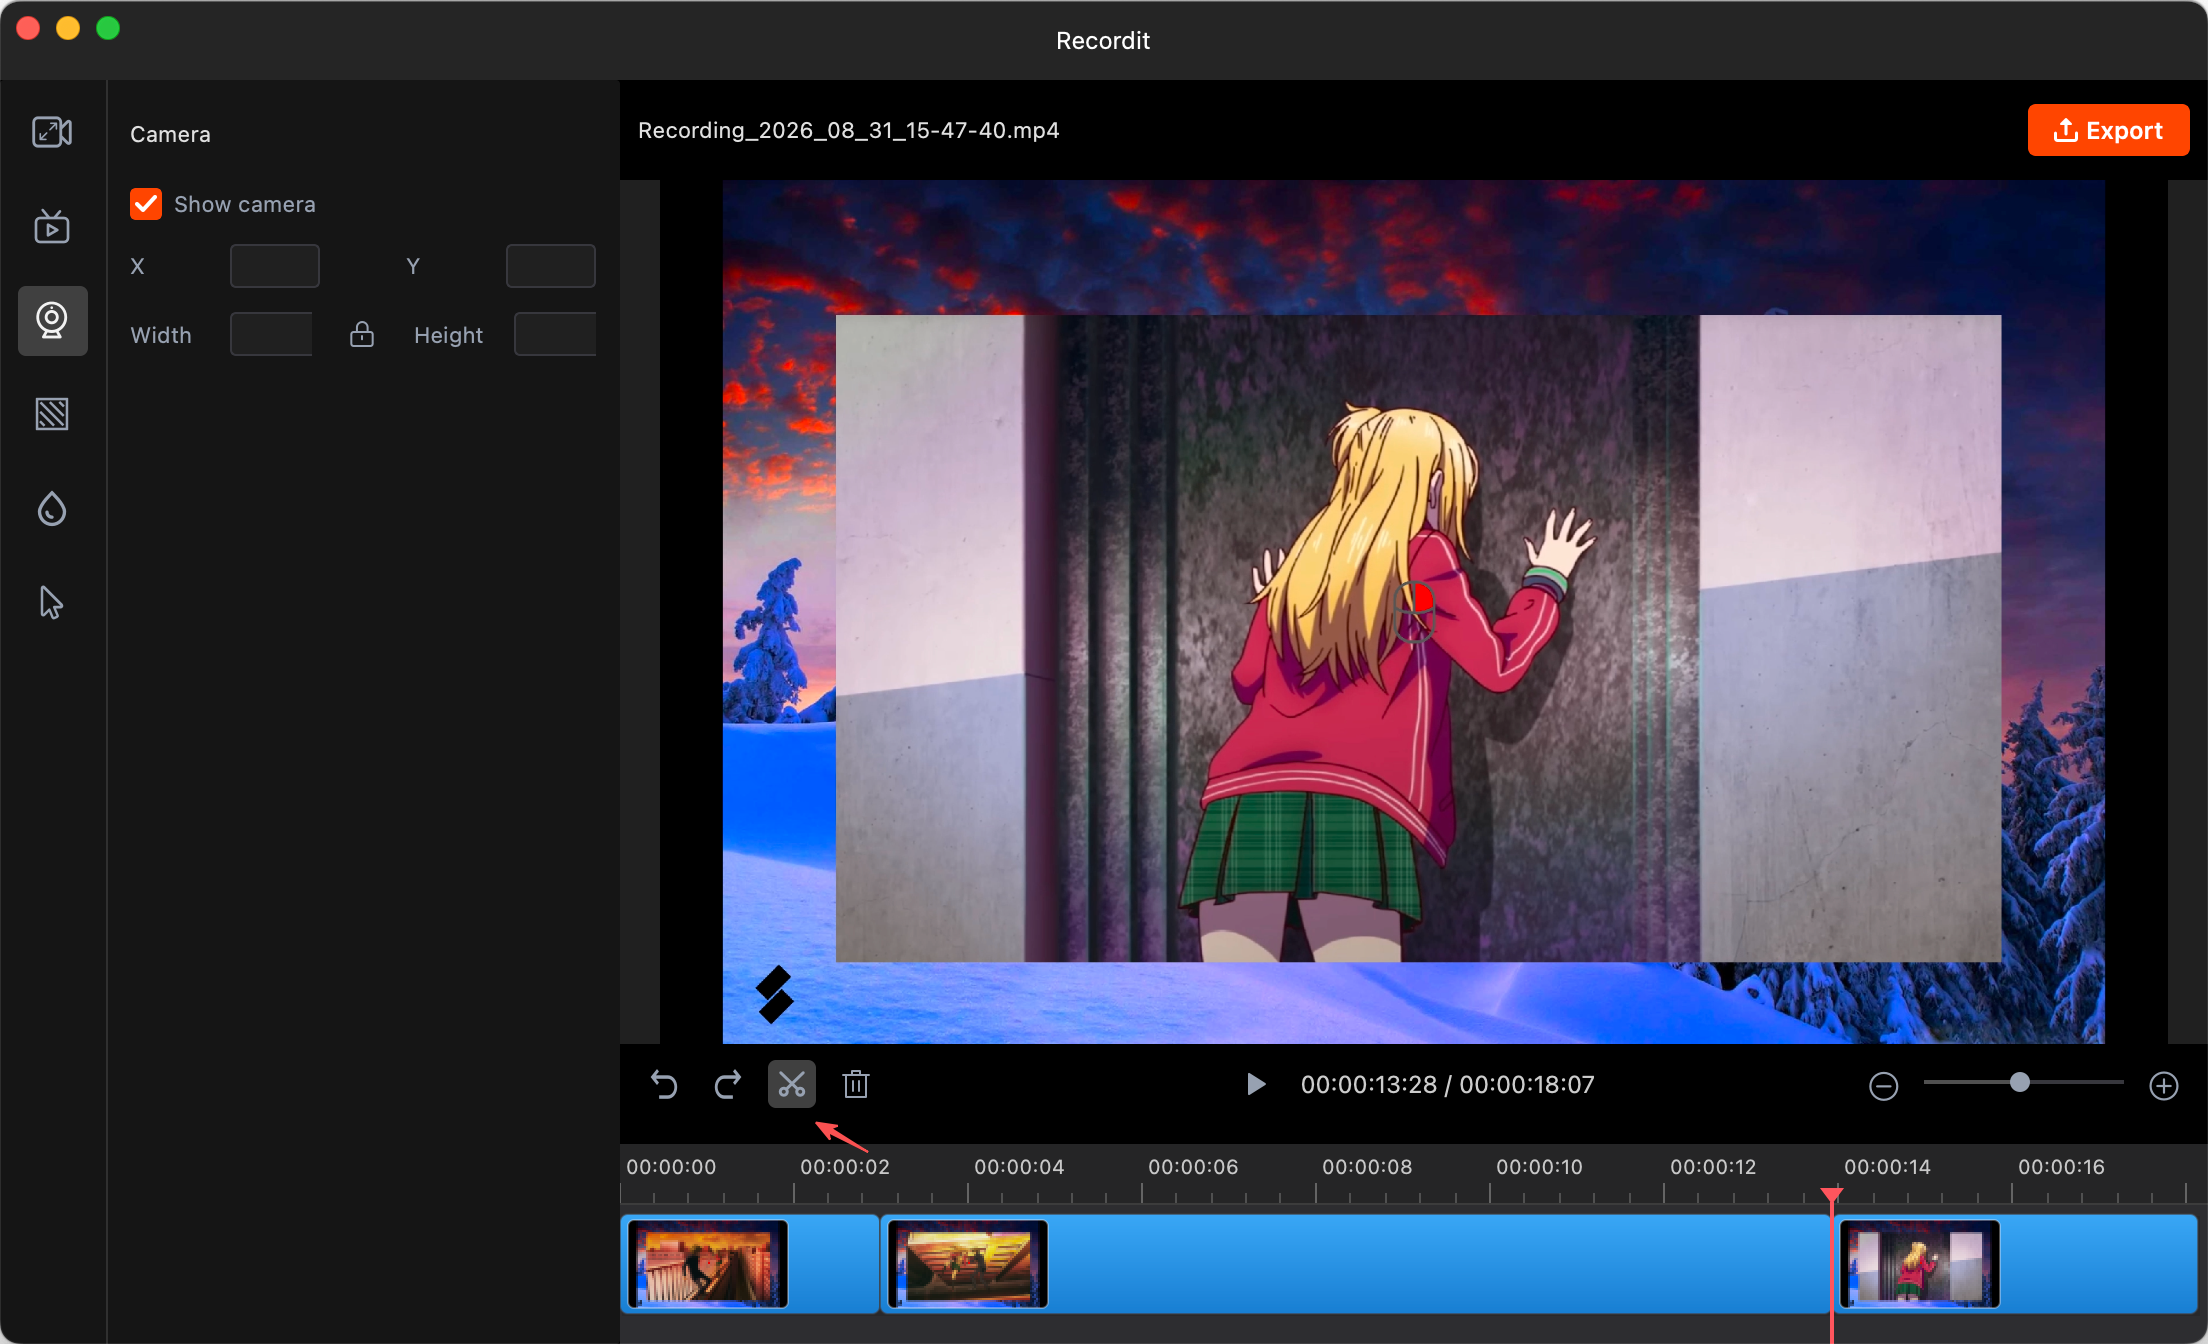Click the Camera panel heading
This screenshot has width=2208, height=1344.
click(x=170, y=134)
